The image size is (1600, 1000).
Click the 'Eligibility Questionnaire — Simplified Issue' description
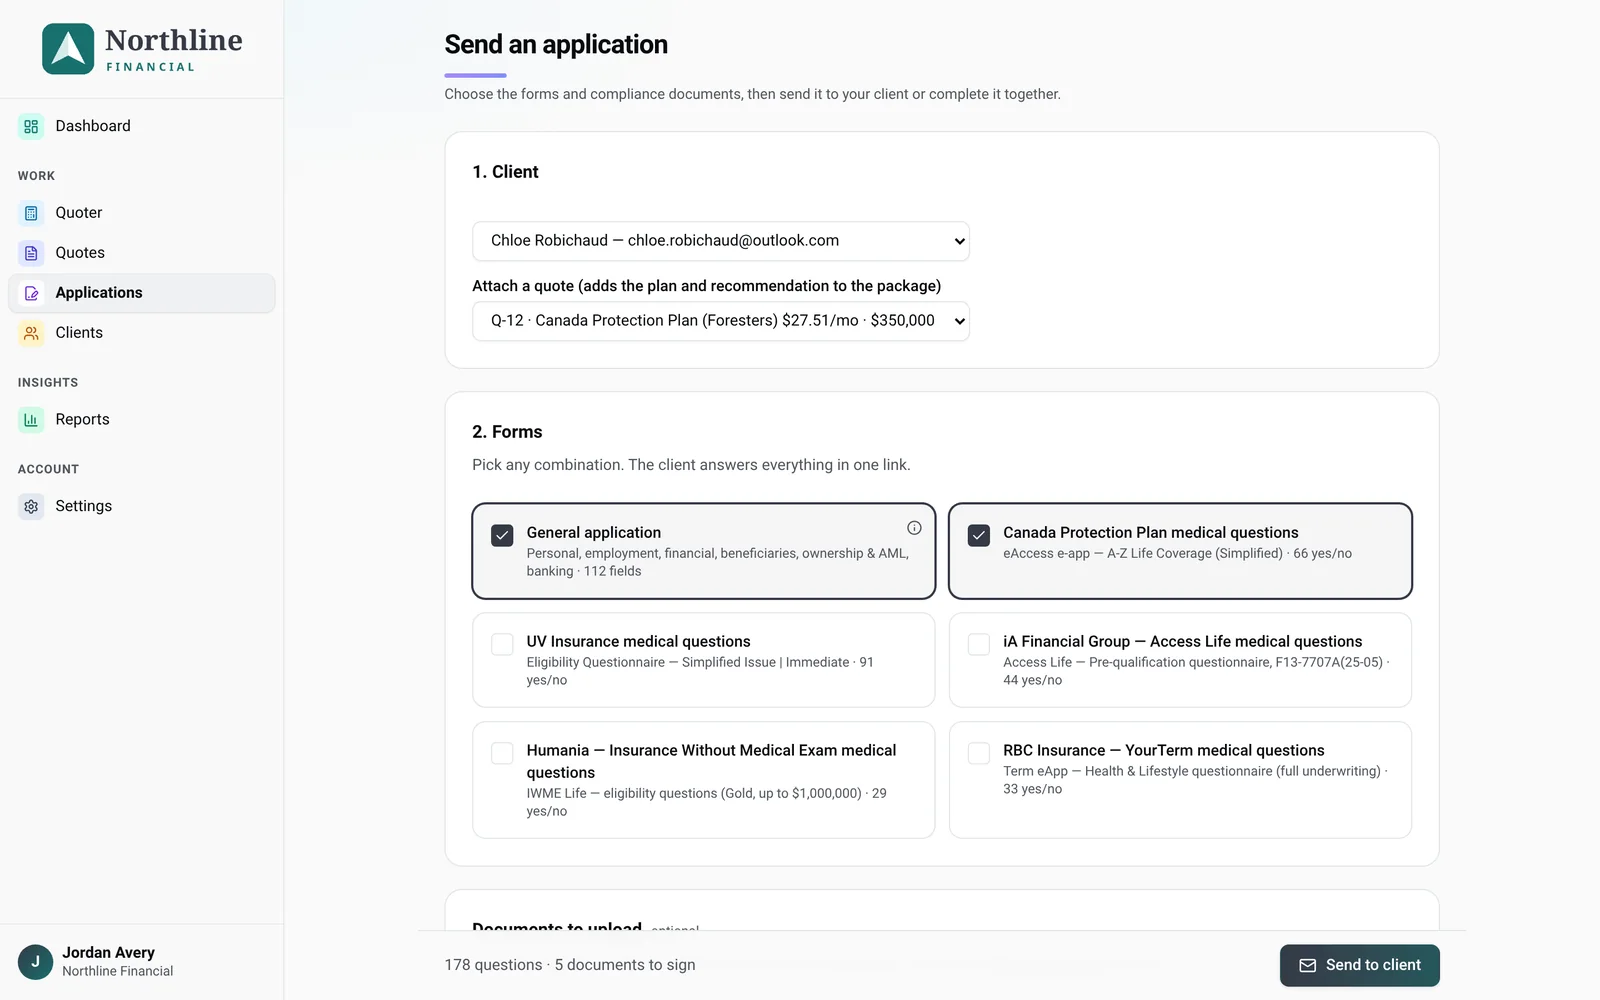(x=700, y=671)
